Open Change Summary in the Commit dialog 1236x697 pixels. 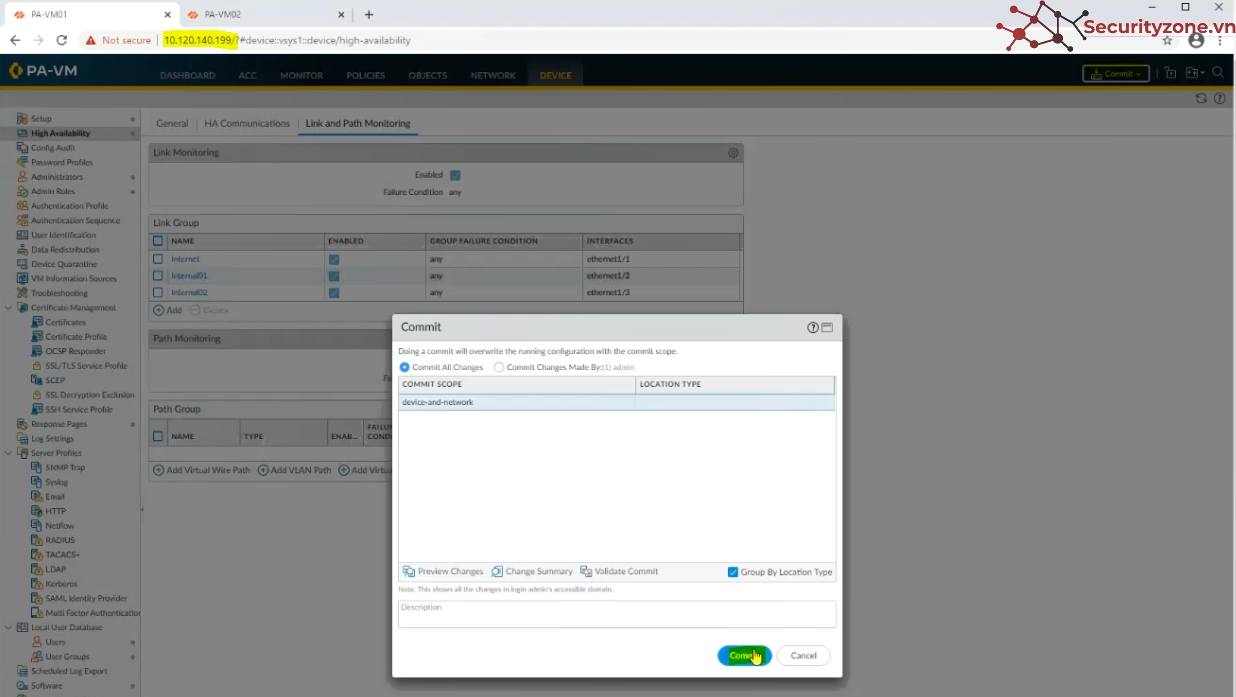point(532,572)
